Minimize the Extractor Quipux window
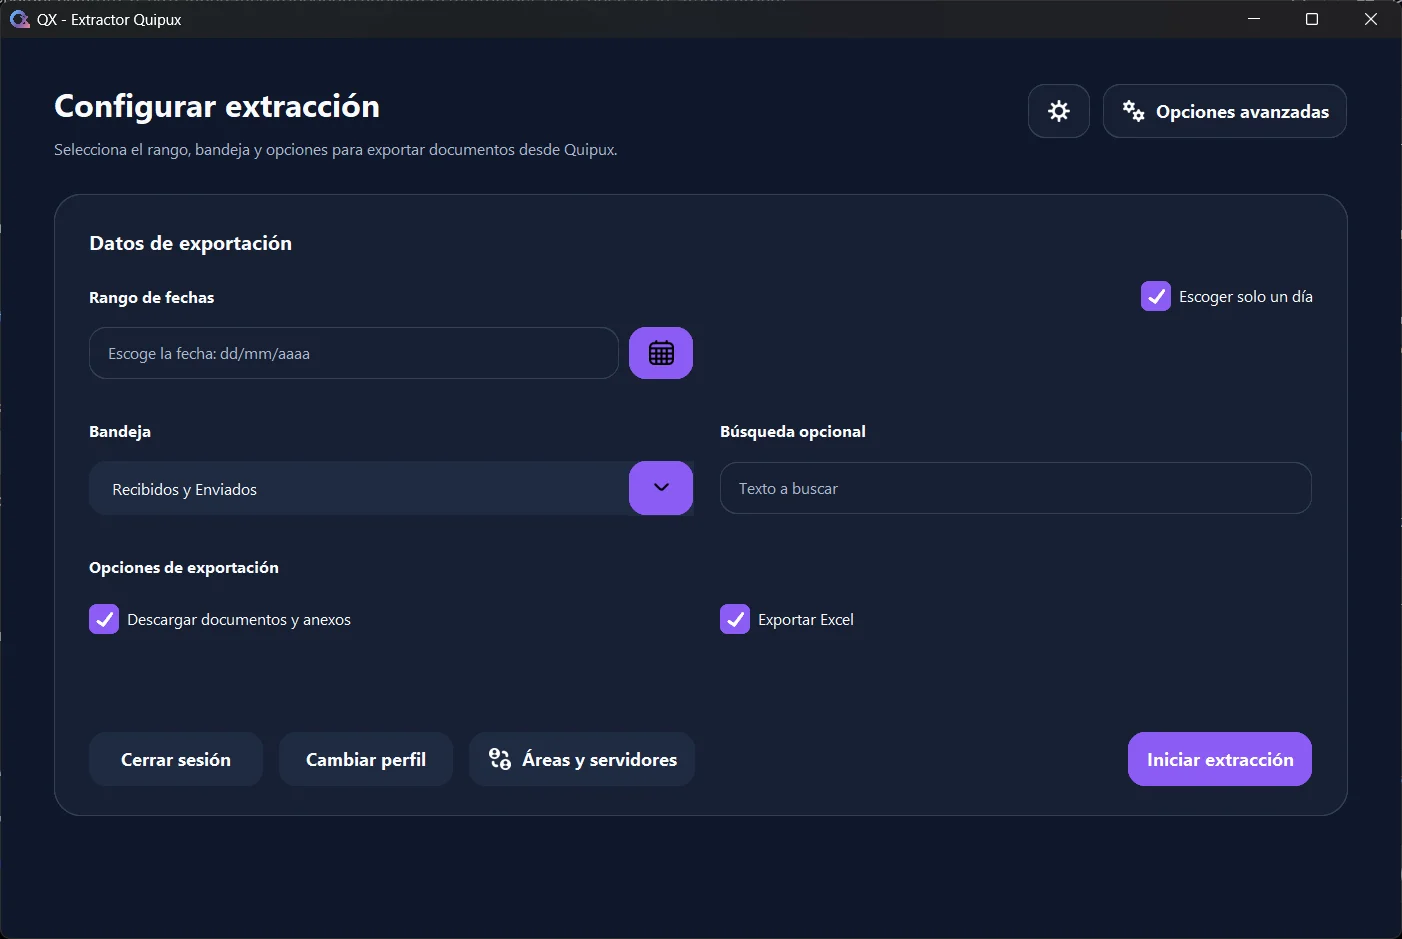1402x939 pixels. point(1254,19)
